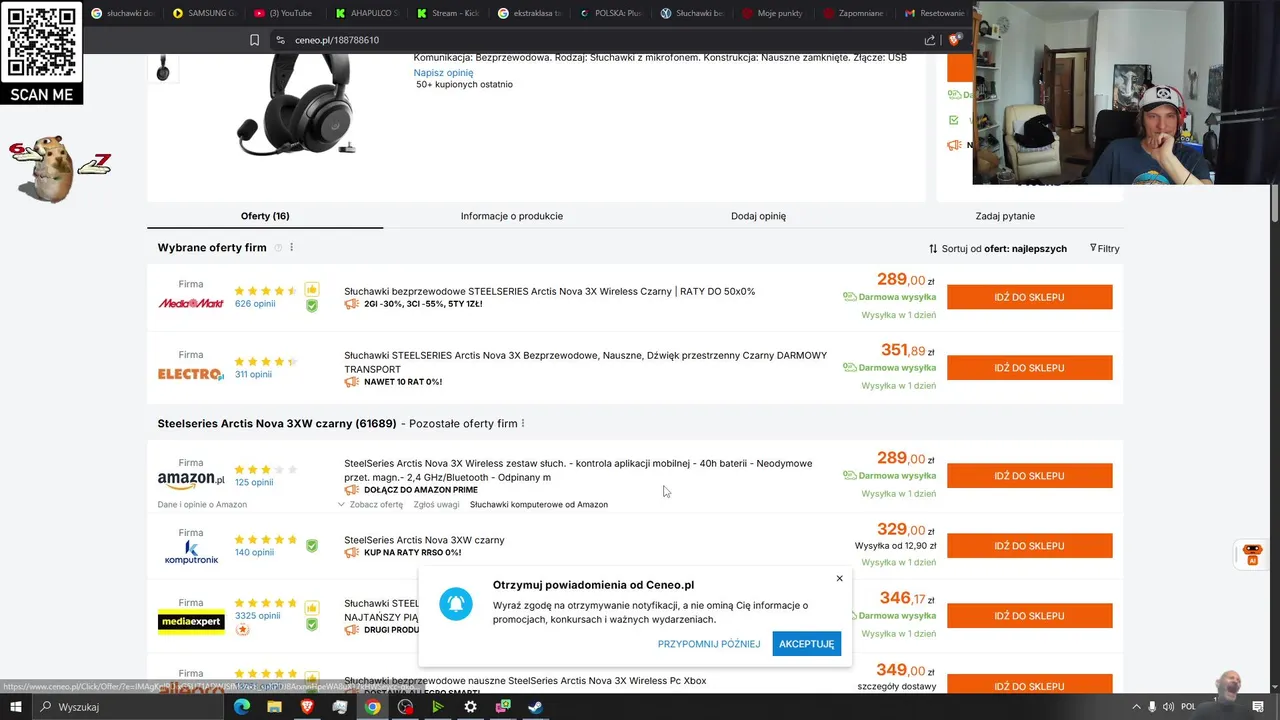Switch to Informacje o produkcie tab
The width and height of the screenshot is (1280, 720).
512,216
